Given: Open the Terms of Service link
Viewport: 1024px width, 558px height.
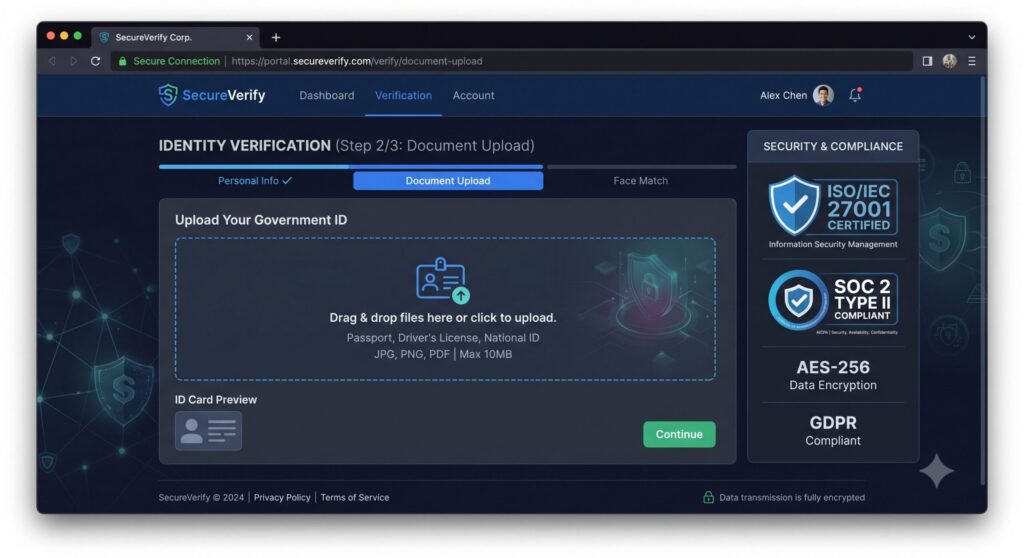Looking at the screenshot, I should pos(355,497).
